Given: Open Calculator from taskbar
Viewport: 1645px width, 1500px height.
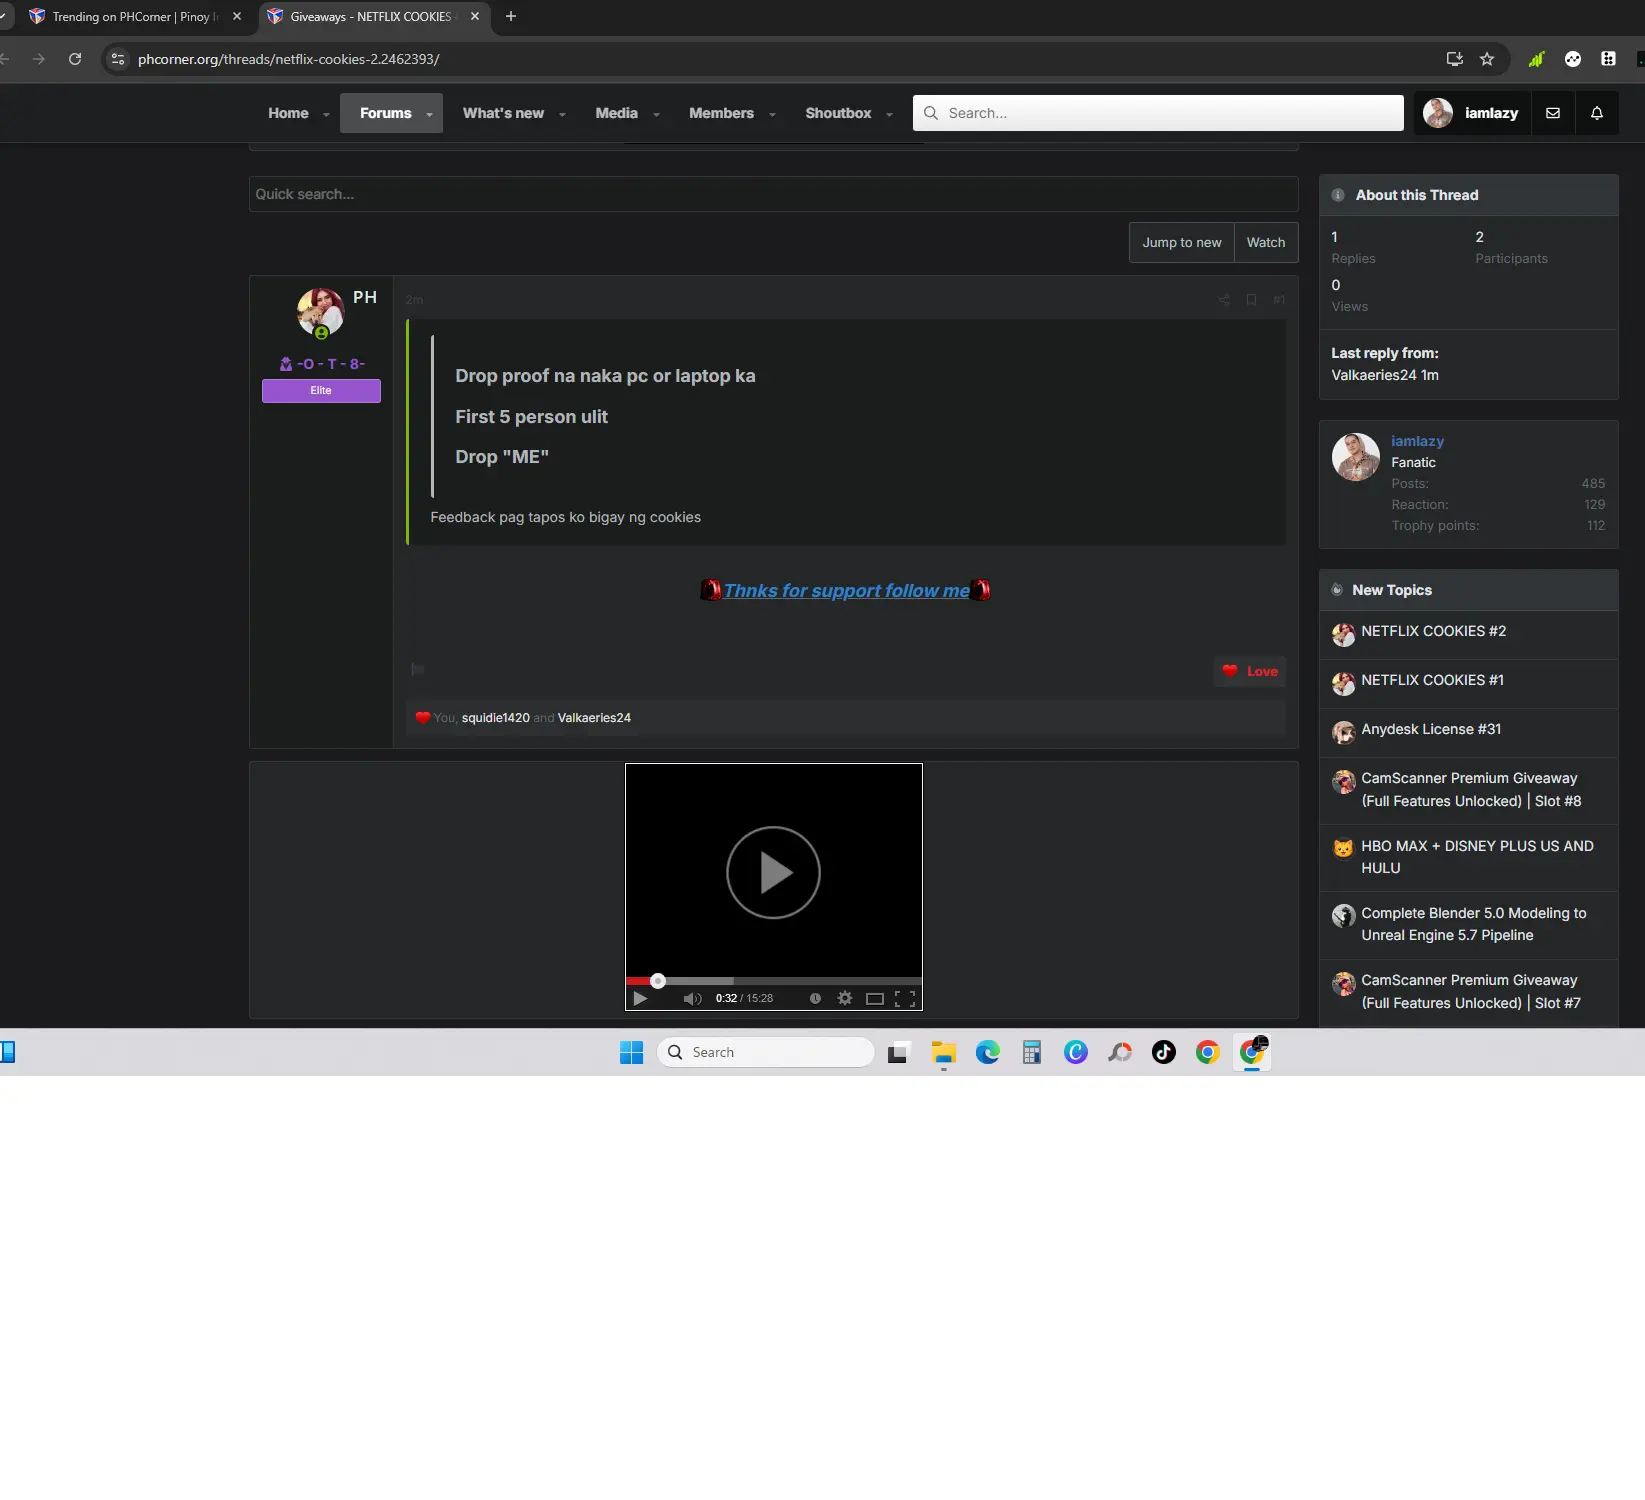Looking at the screenshot, I should pyautogui.click(x=1031, y=1052).
